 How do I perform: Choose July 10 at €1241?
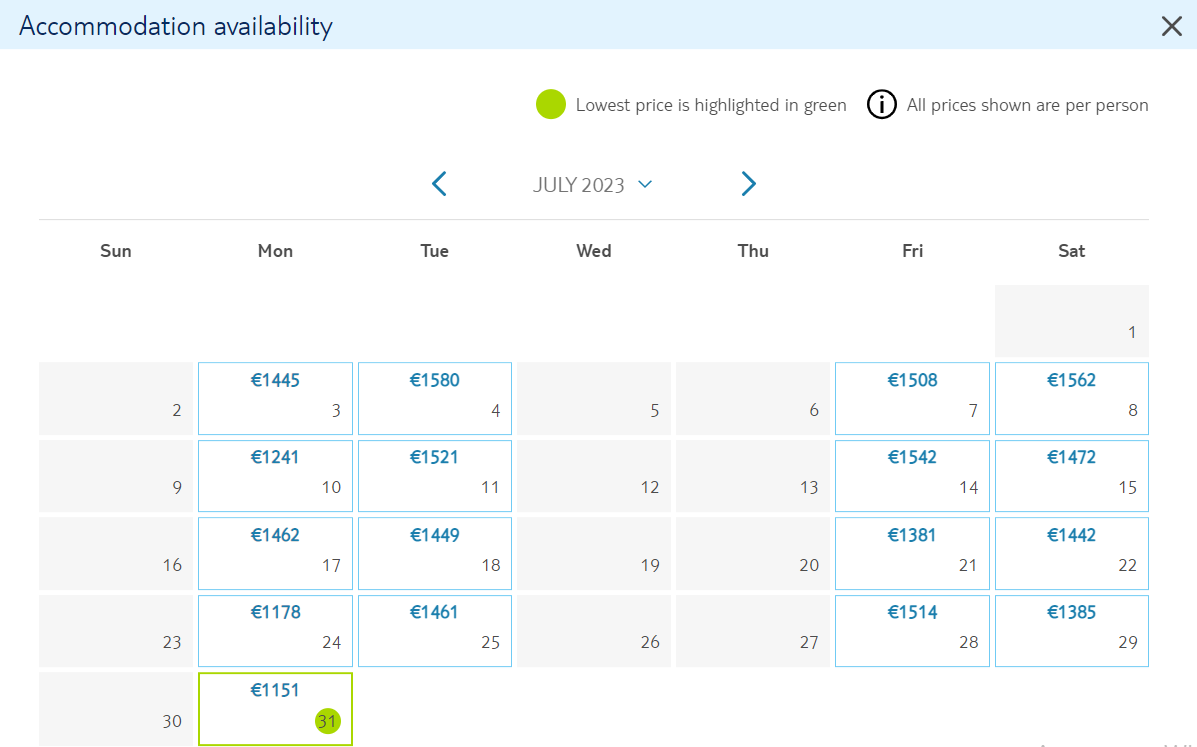coord(275,475)
